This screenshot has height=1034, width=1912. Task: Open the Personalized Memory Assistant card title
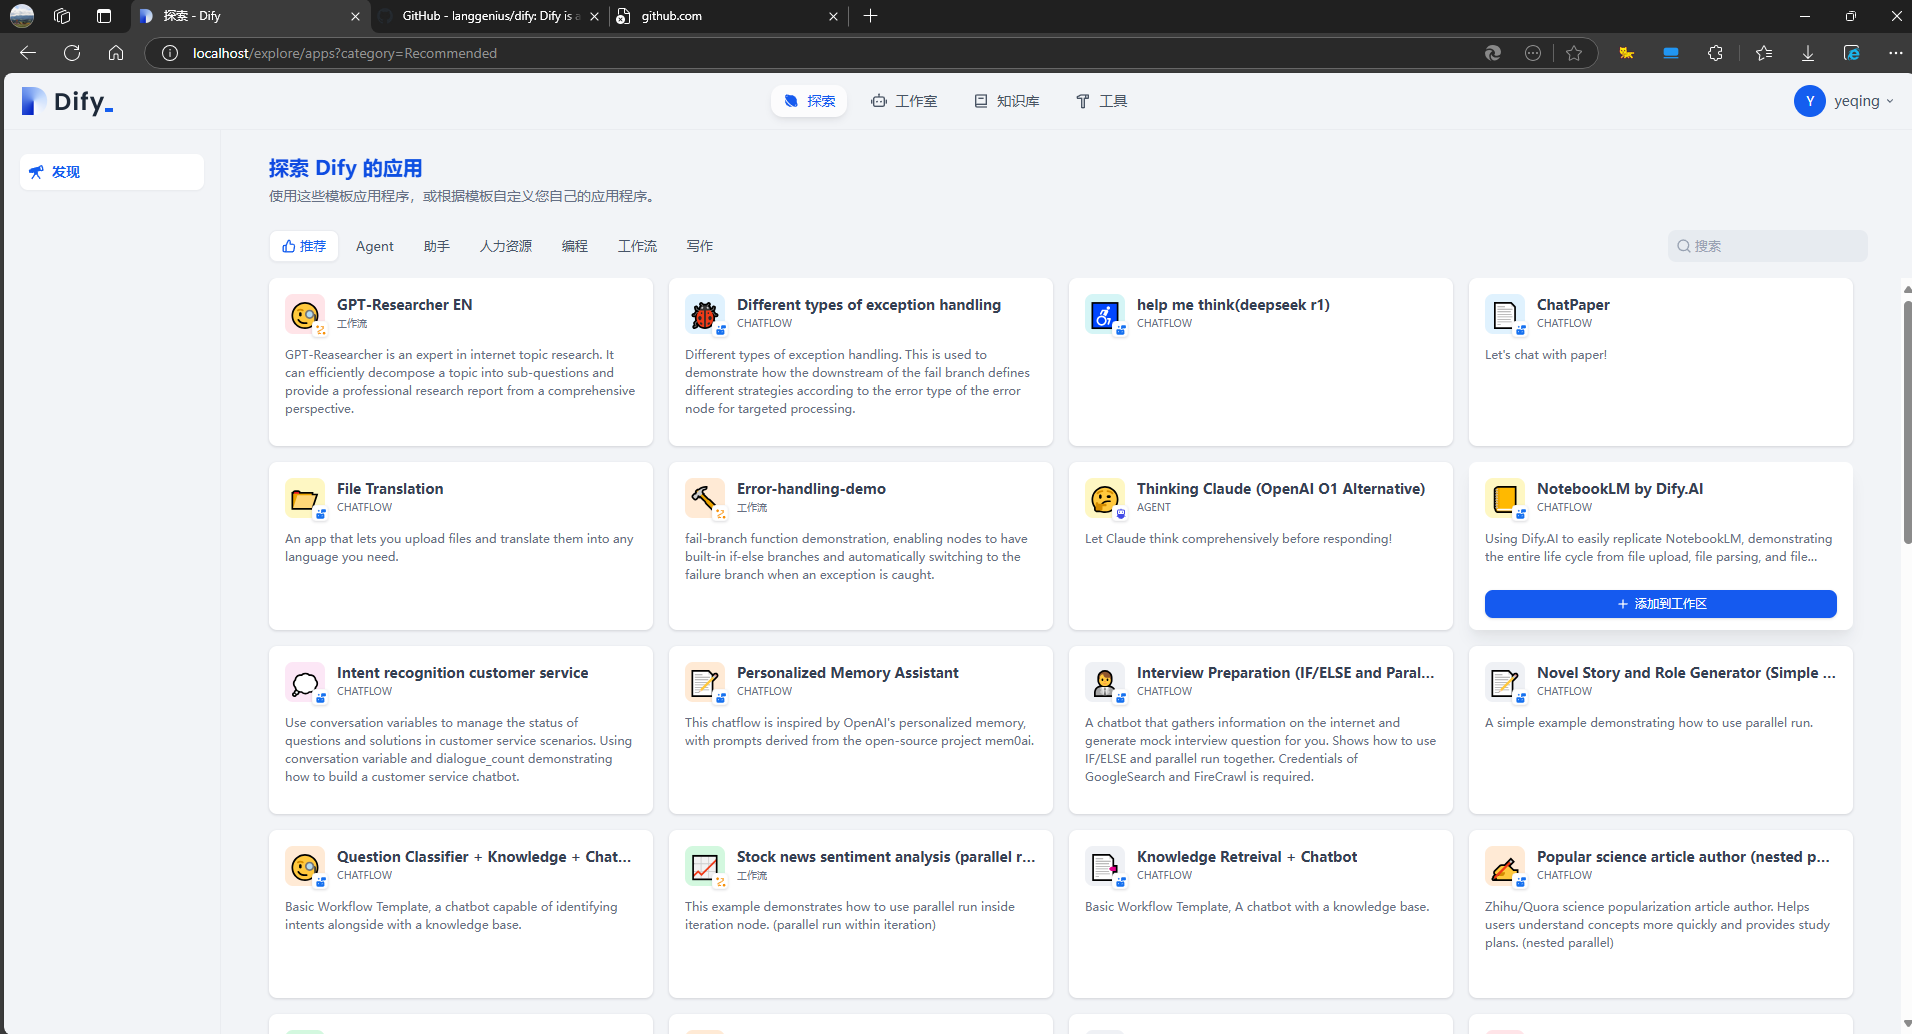[848, 673]
